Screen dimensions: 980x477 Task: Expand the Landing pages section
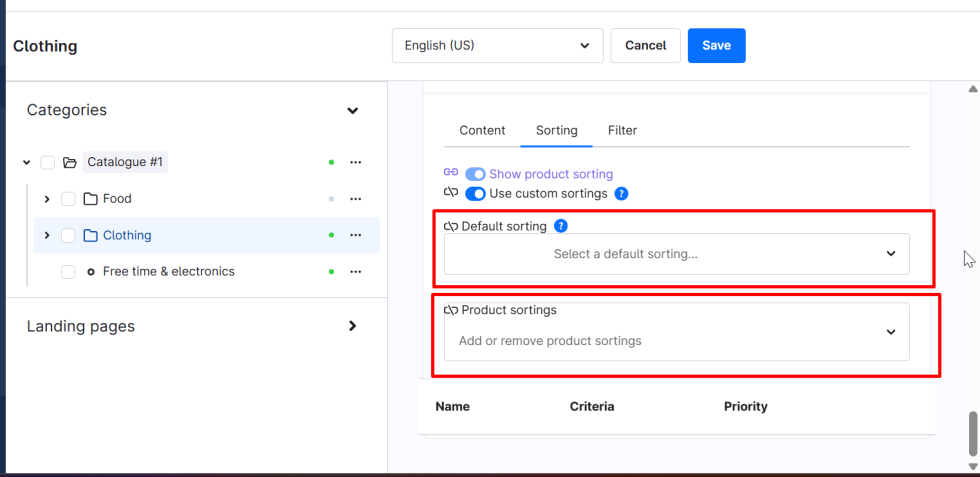click(352, 326)
